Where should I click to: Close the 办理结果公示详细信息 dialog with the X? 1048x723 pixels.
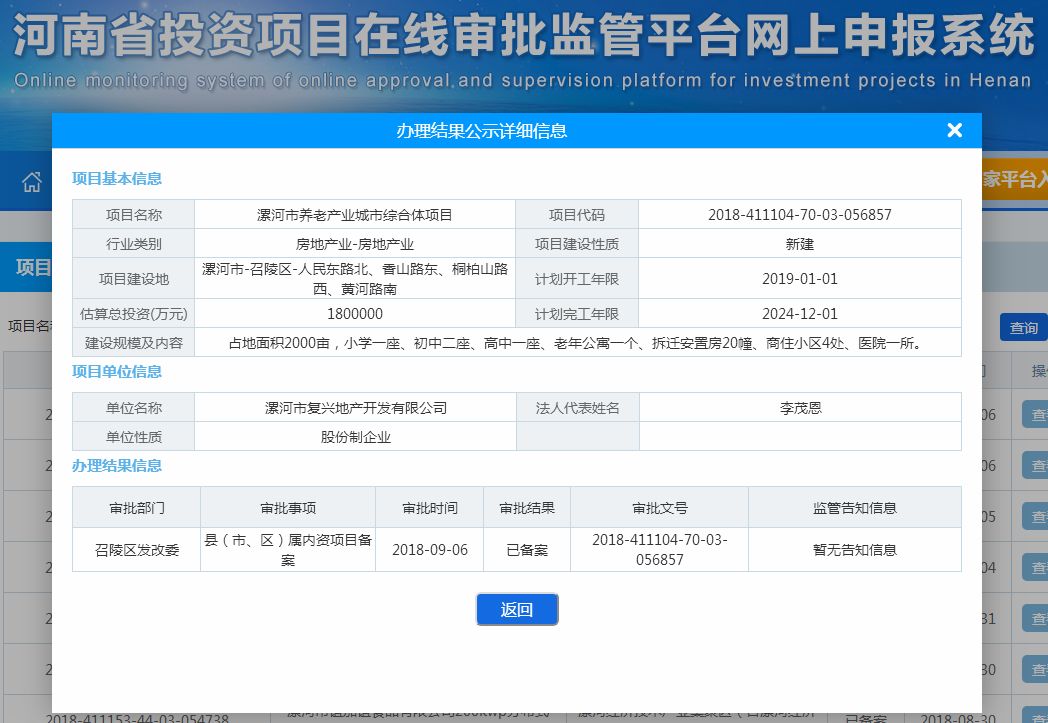click(x=954, y=130)
